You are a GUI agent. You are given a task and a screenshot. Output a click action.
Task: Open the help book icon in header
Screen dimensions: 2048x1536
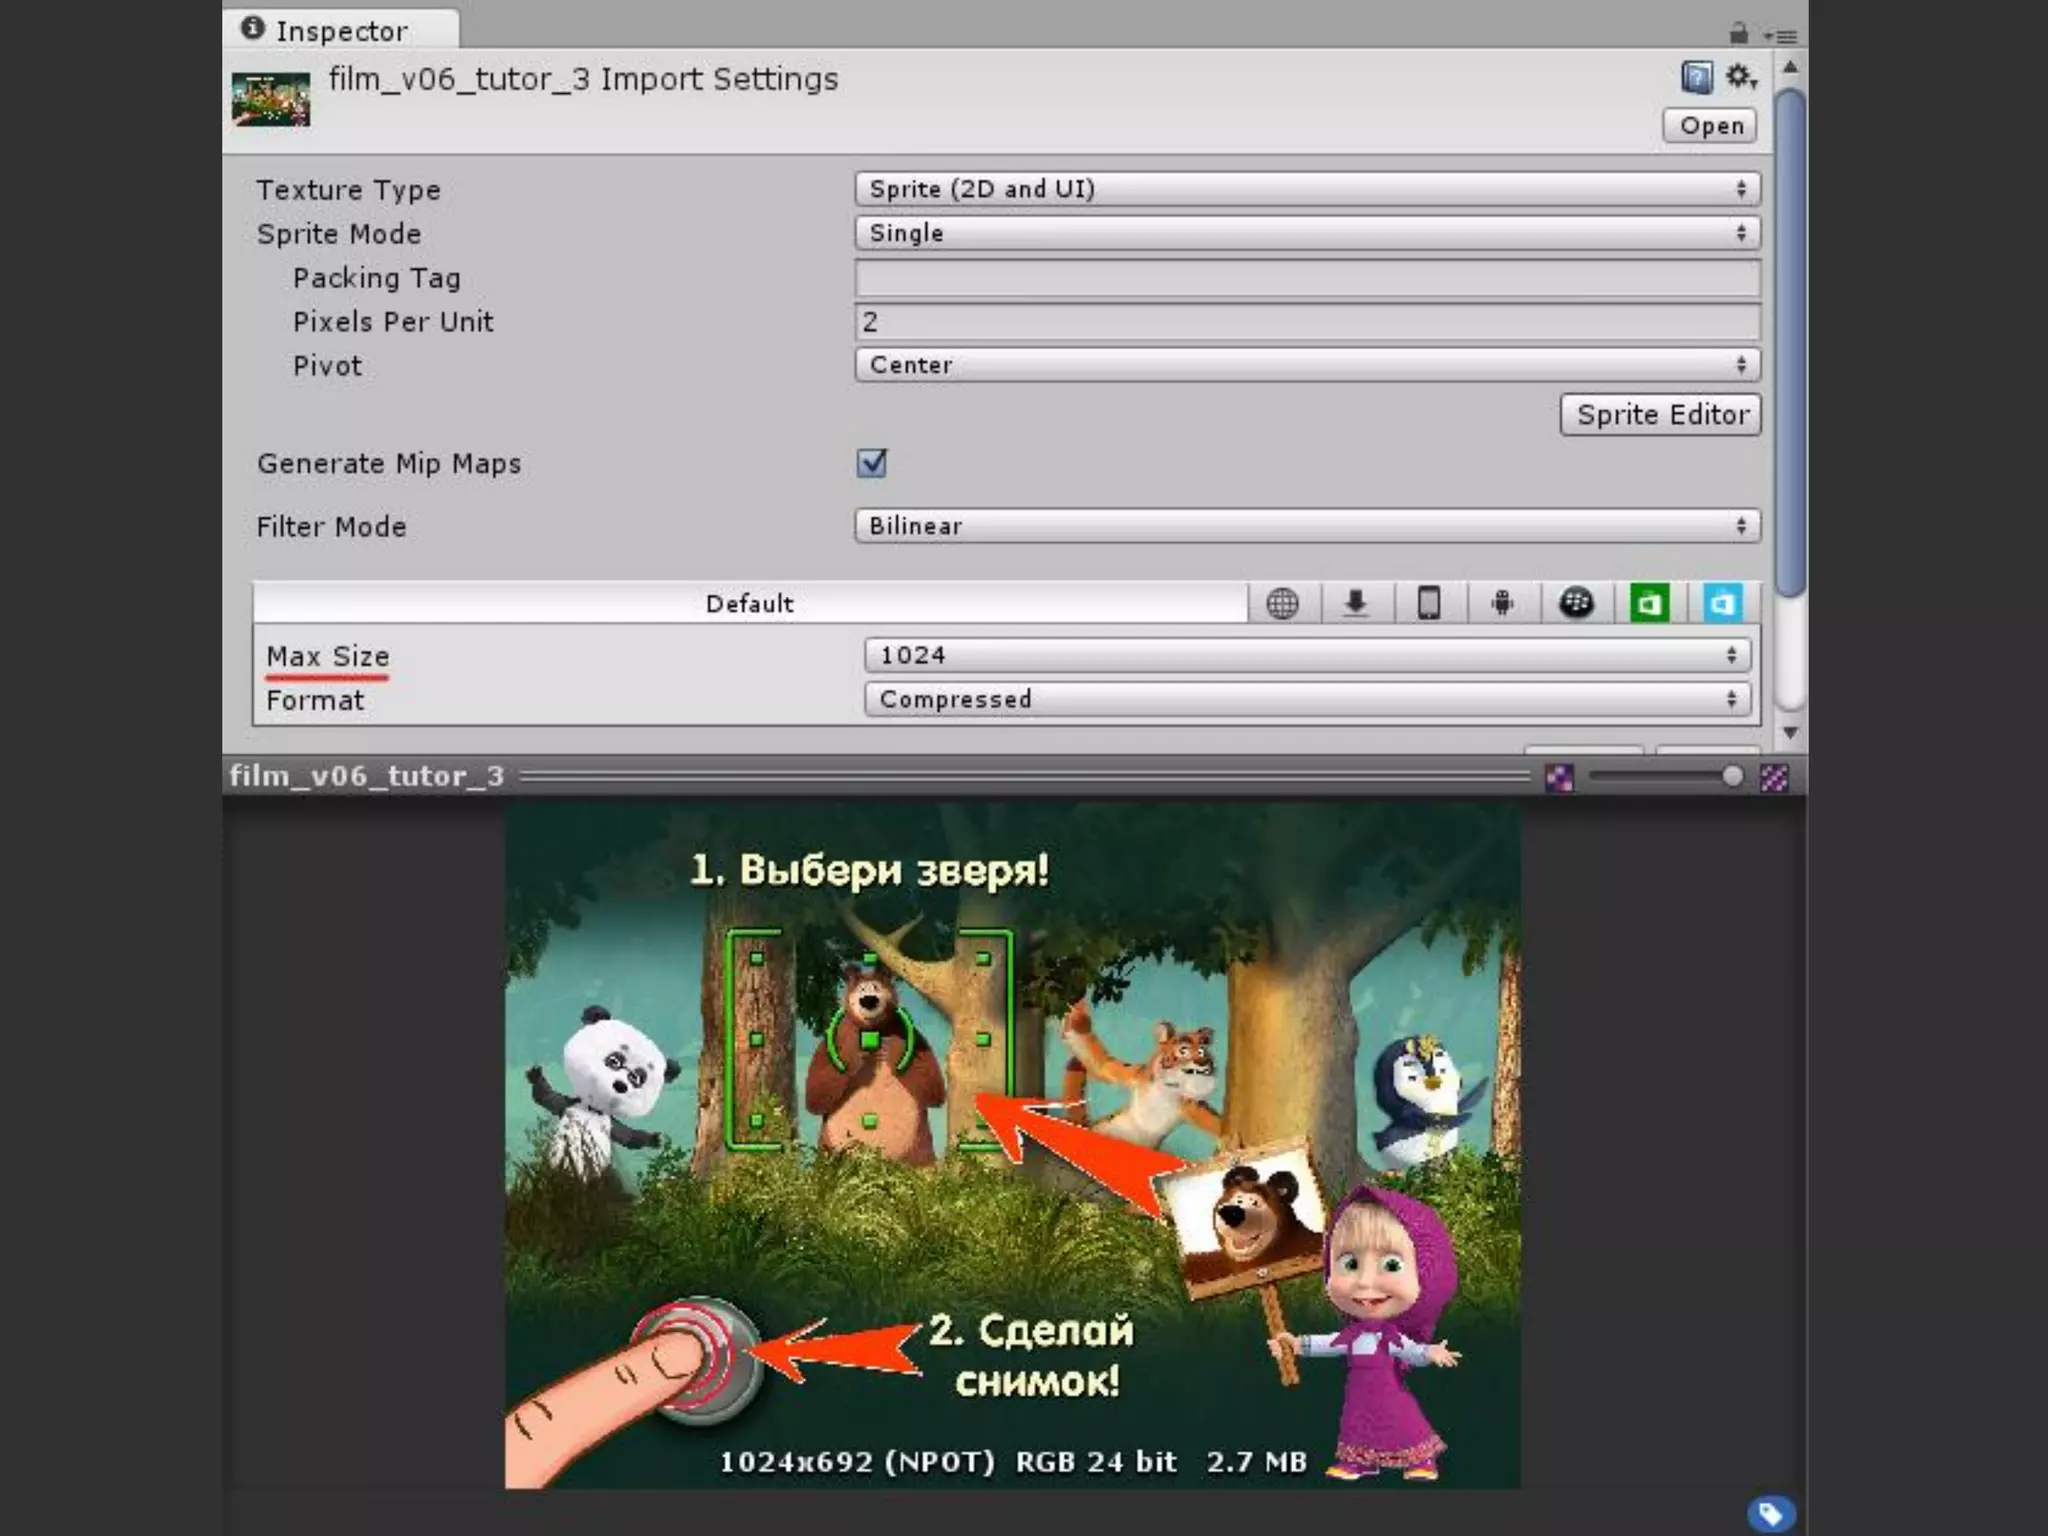pyautogui.click(x=1696, y=77)
